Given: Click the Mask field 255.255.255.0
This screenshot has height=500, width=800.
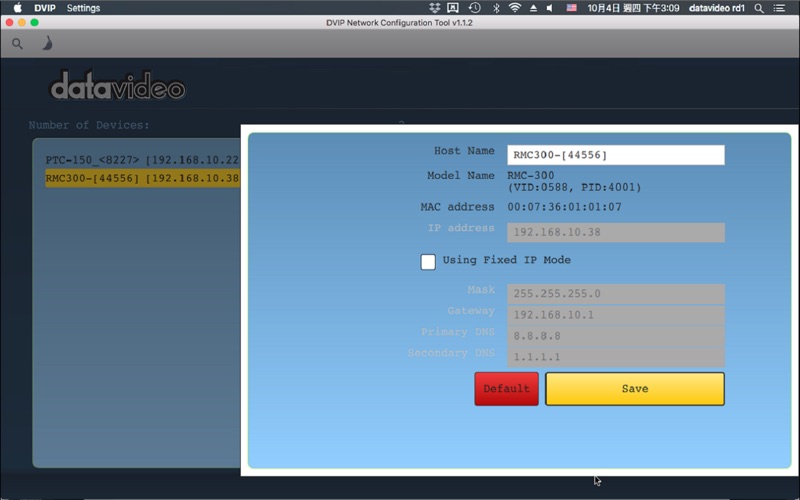Looking at the screenshot, I should (615, 294).
